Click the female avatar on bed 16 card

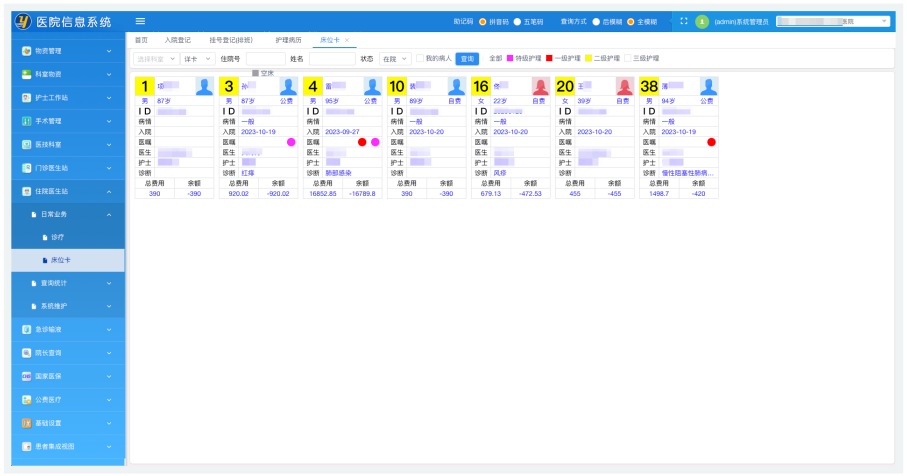541,86
